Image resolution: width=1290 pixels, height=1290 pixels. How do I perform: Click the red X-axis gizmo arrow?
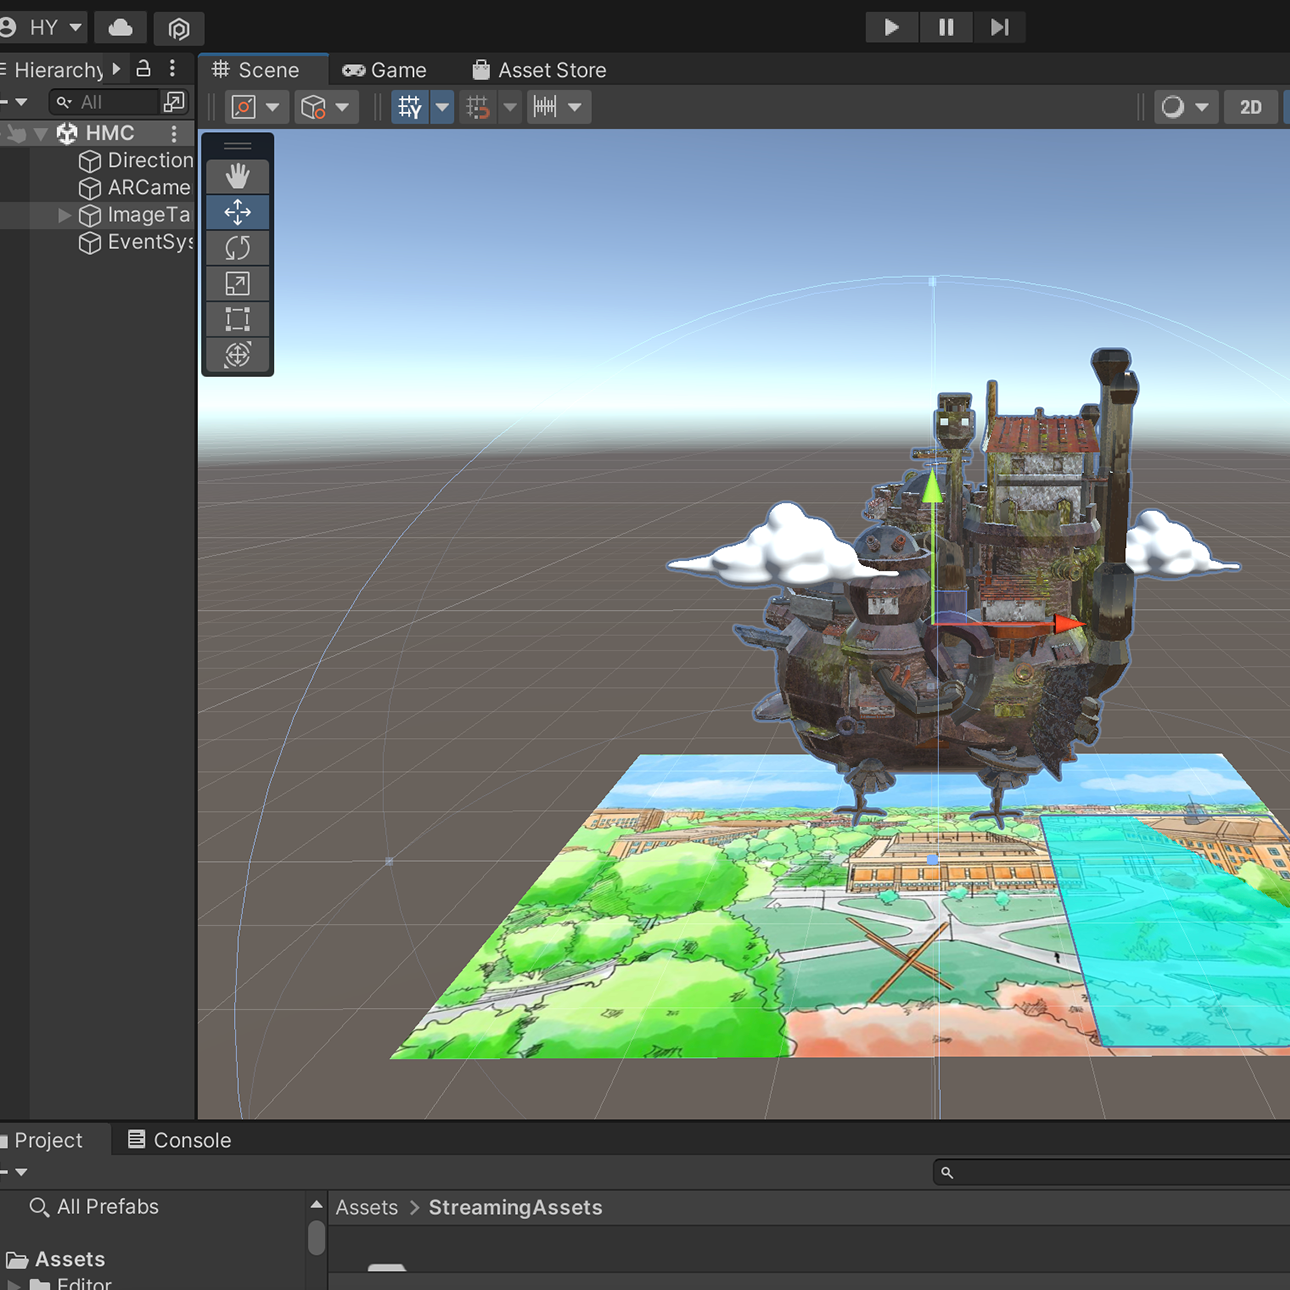1069,624
